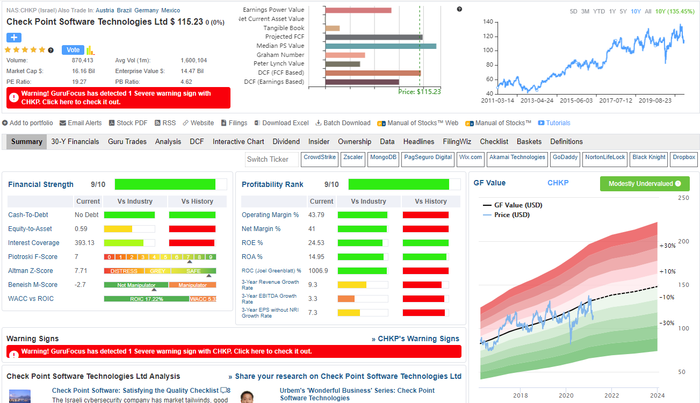
Task: Select the 3M chart range
Action: pos(585,12)
